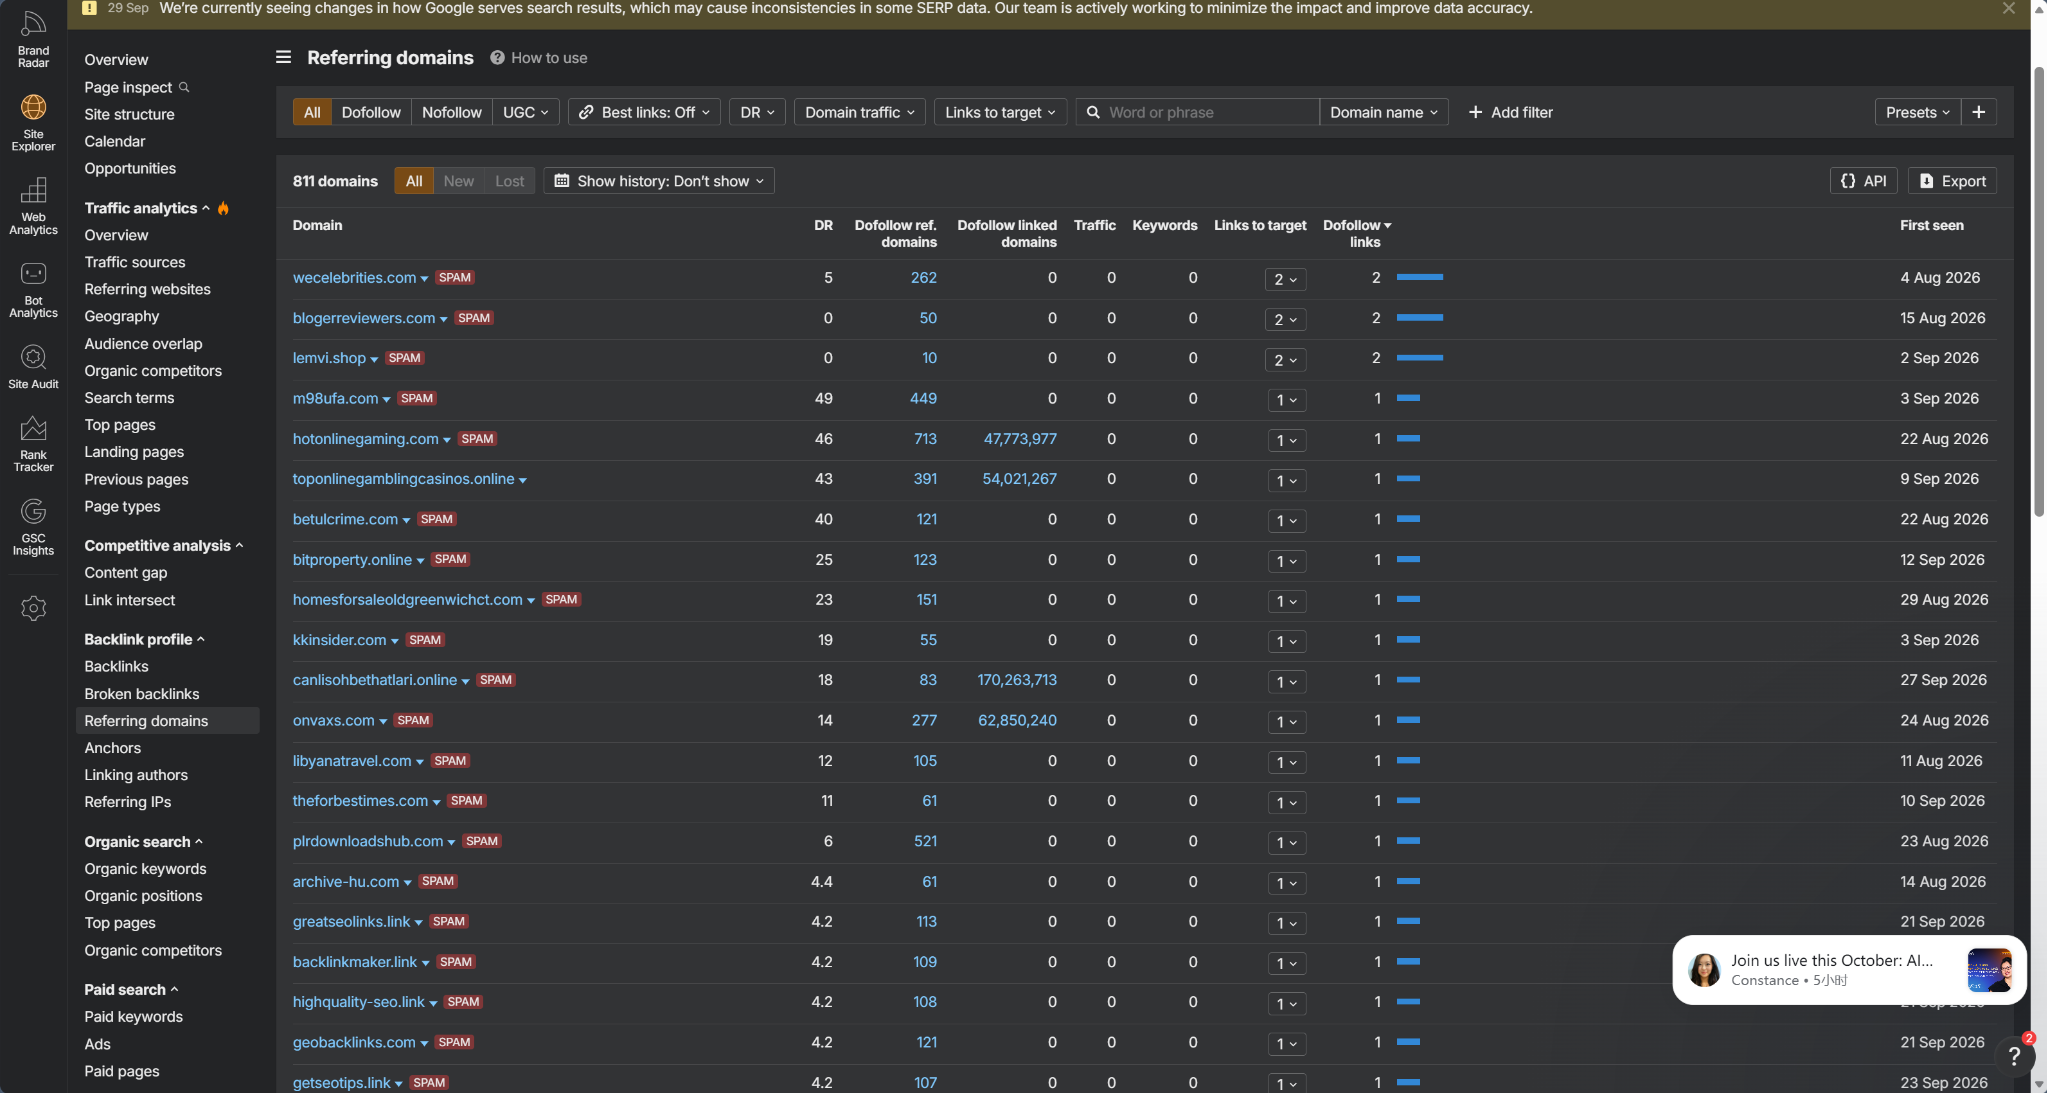Viewport: 2047px width, 1093px height.
Task: Click the Export button
Action: coord(1952,181)
